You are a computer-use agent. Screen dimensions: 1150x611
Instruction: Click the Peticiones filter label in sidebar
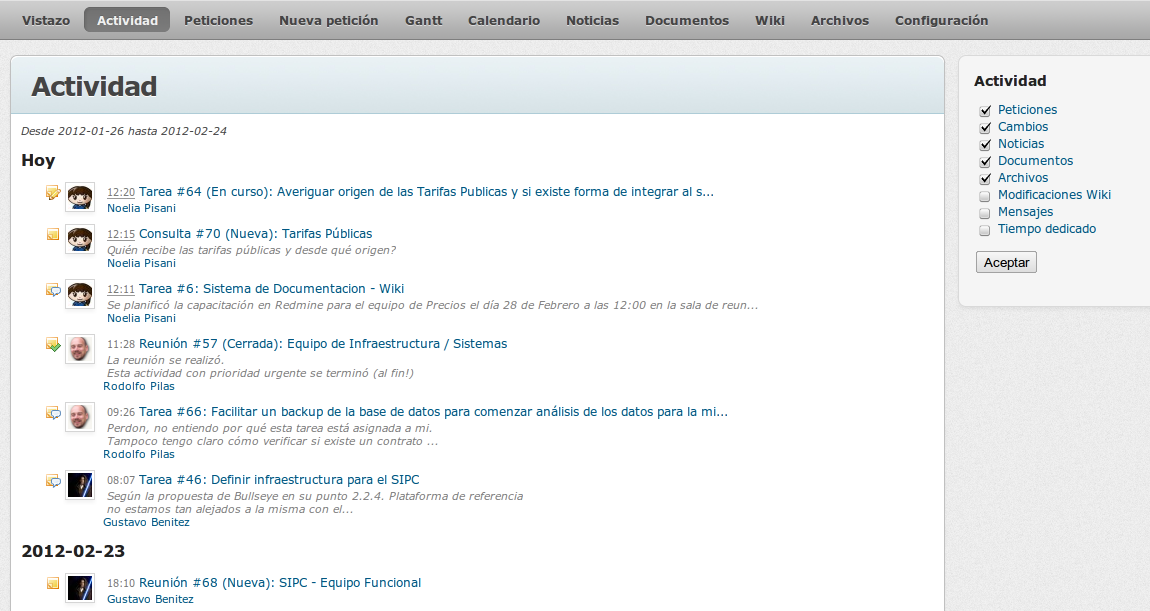click(1027, 110)
